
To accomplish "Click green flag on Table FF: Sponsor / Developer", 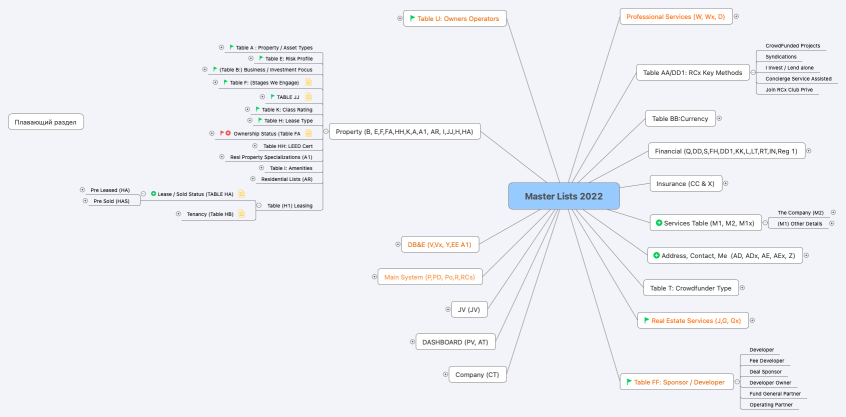I will (629, 382).
